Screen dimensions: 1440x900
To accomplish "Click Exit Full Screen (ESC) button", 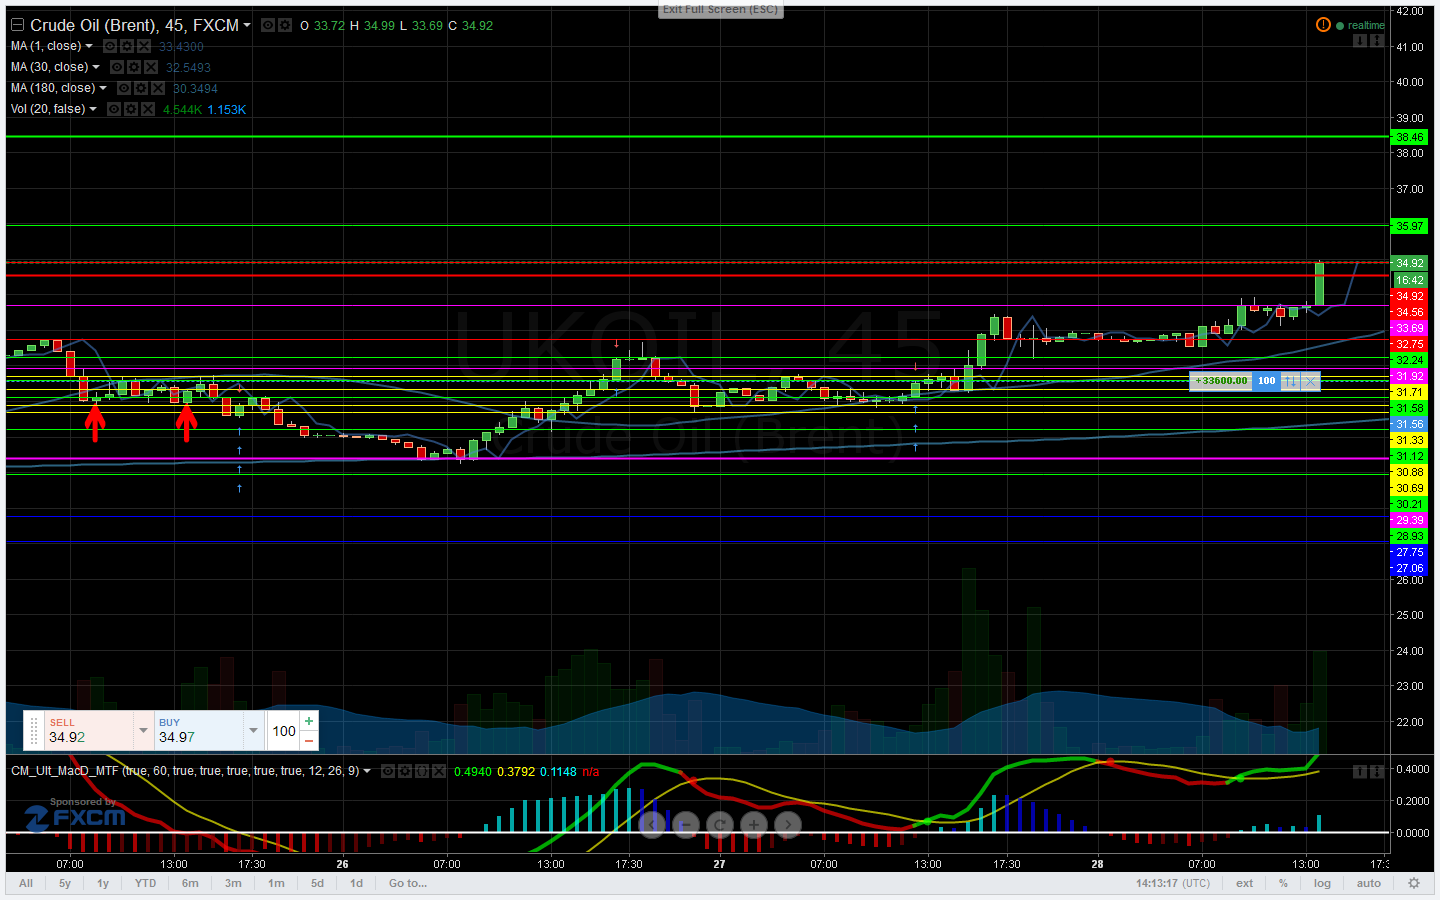I will (720, 9).
